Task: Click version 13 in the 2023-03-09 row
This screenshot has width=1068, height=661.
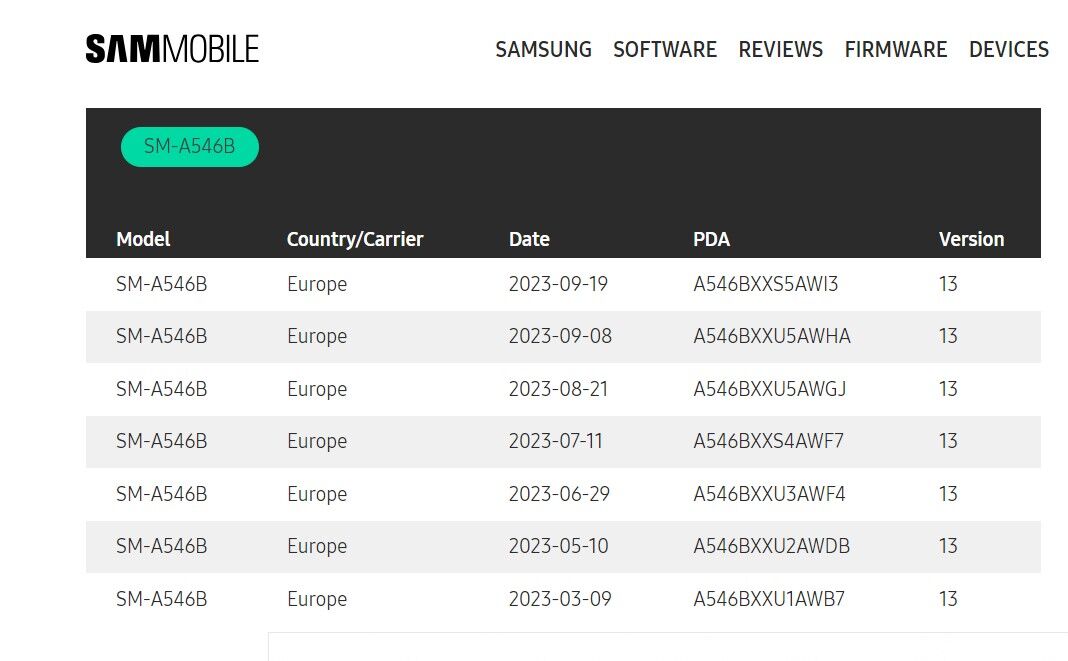Action: 948,599
